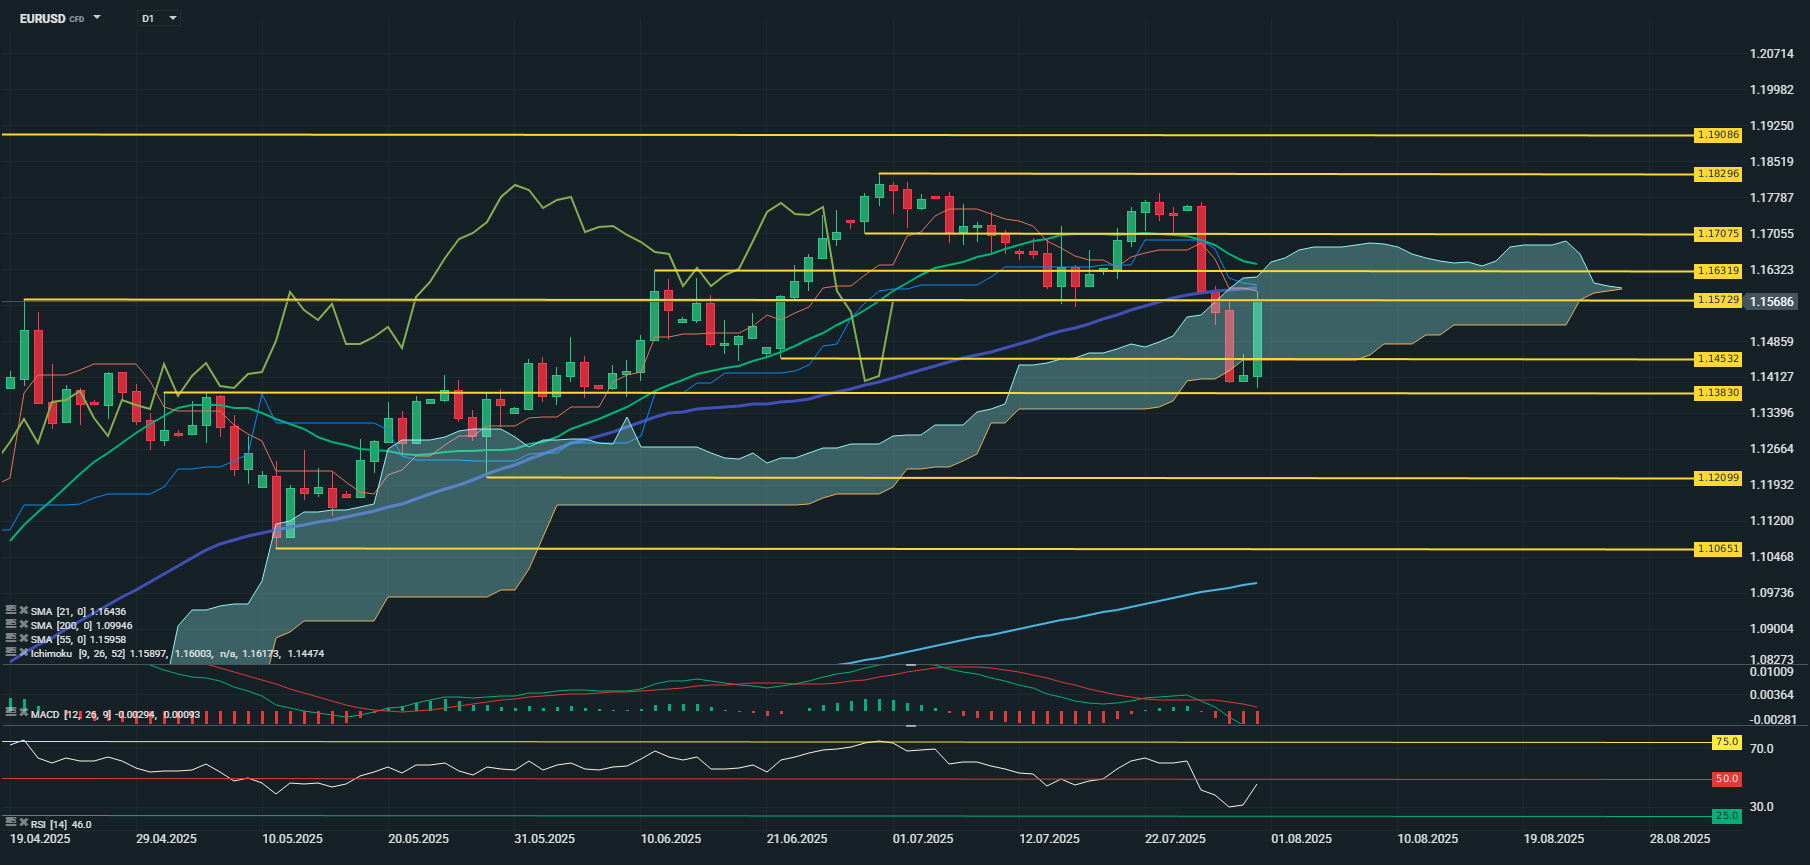Select the 1.10651 horizontal line price label
Viewport: 1810px width, 865px height.
[1718, 549]
